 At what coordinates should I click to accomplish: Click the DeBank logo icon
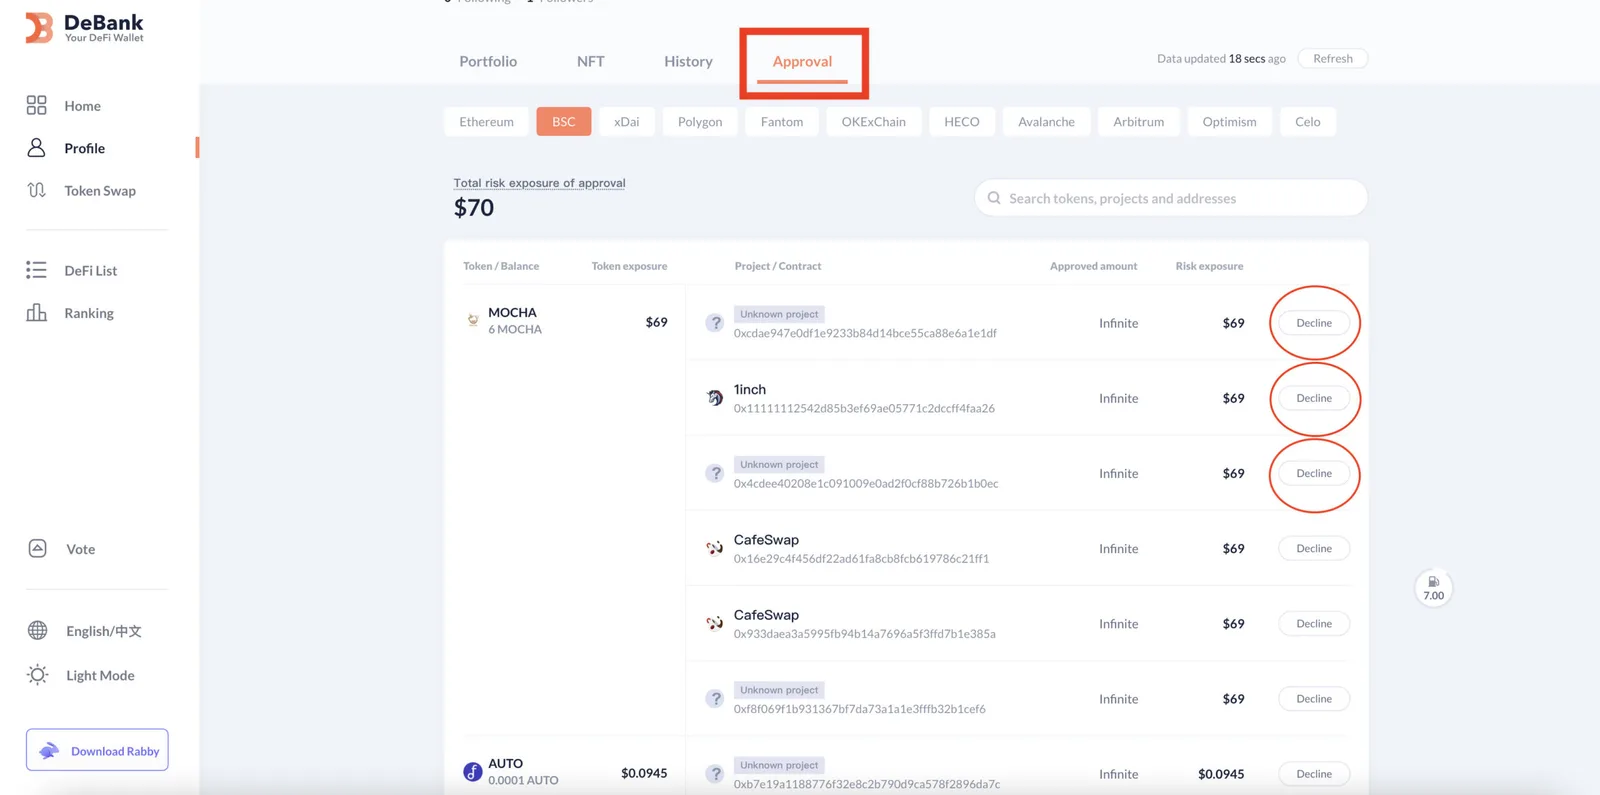[39, 28]
